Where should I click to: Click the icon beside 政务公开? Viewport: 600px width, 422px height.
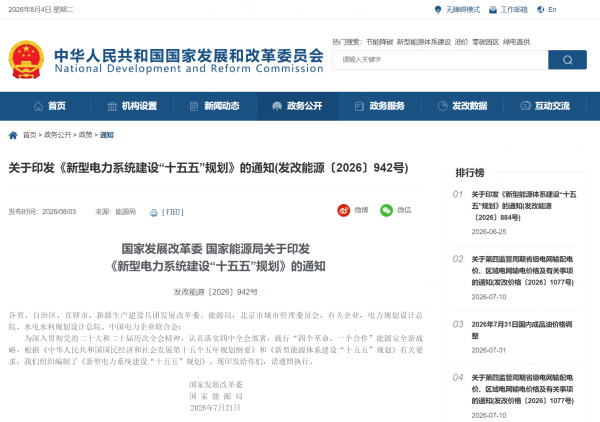277,106
